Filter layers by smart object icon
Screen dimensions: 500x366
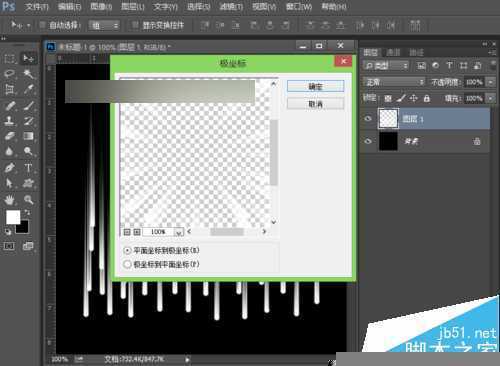(x=477, y=65)
